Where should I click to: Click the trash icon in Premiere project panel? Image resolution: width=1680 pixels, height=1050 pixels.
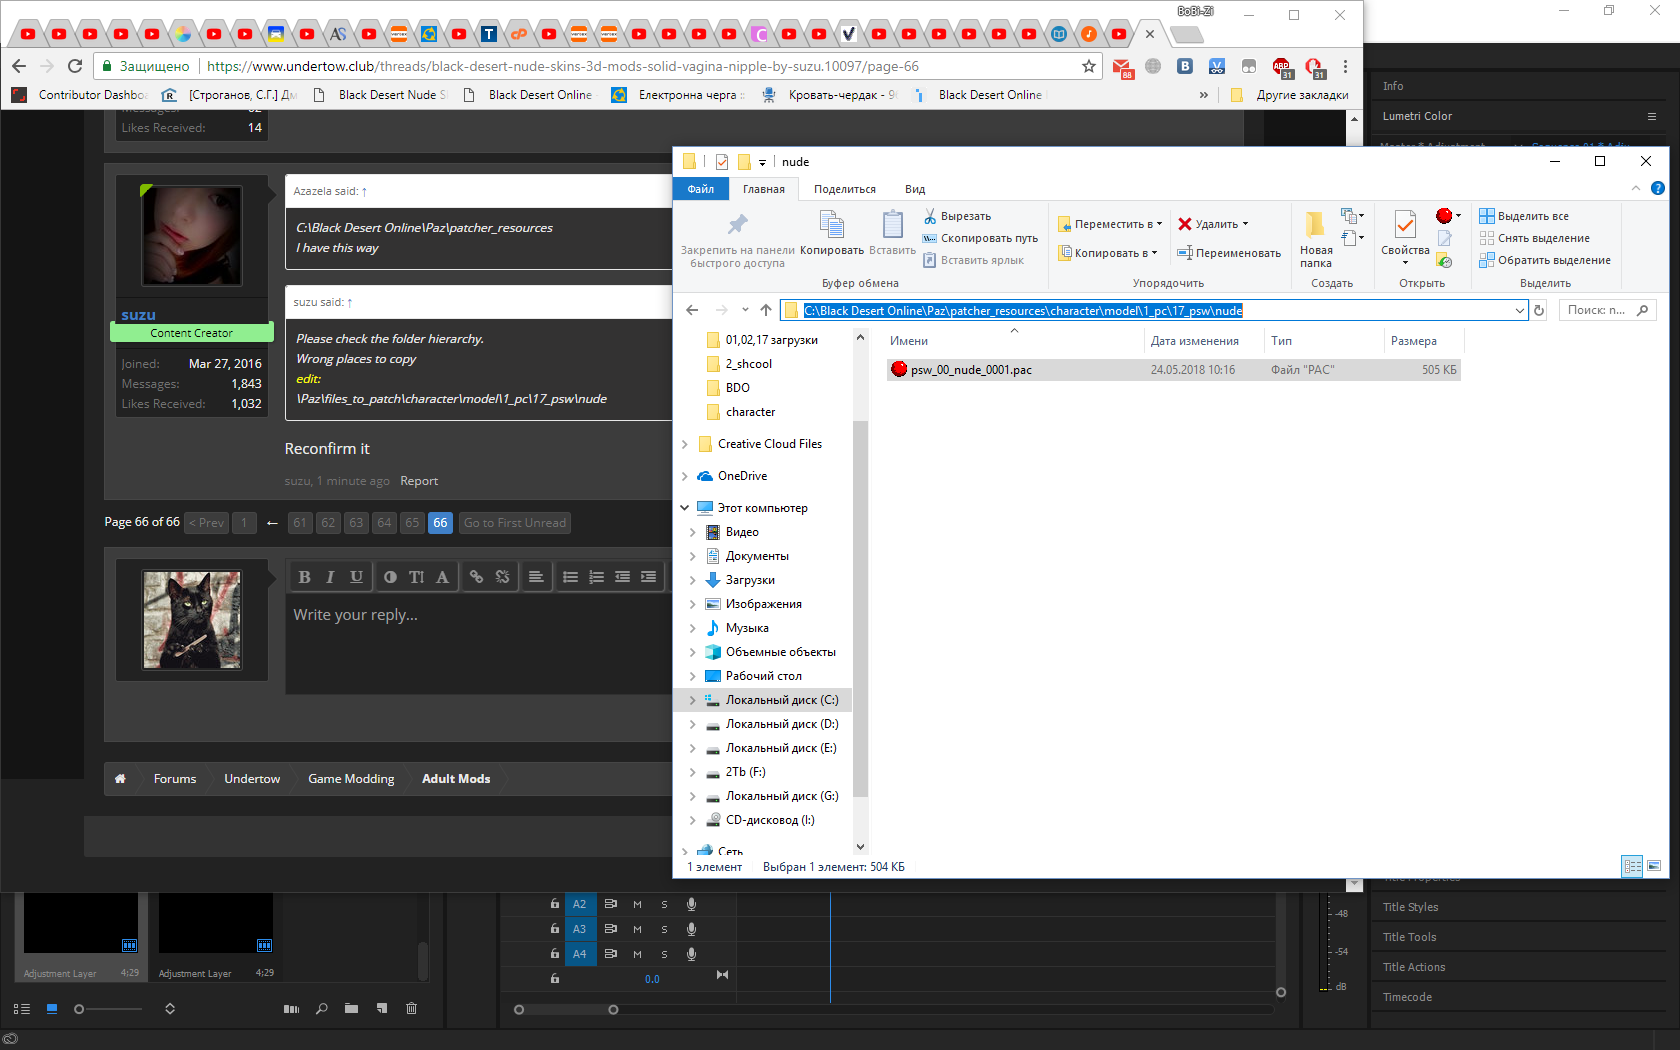(x=411, y=1008)
